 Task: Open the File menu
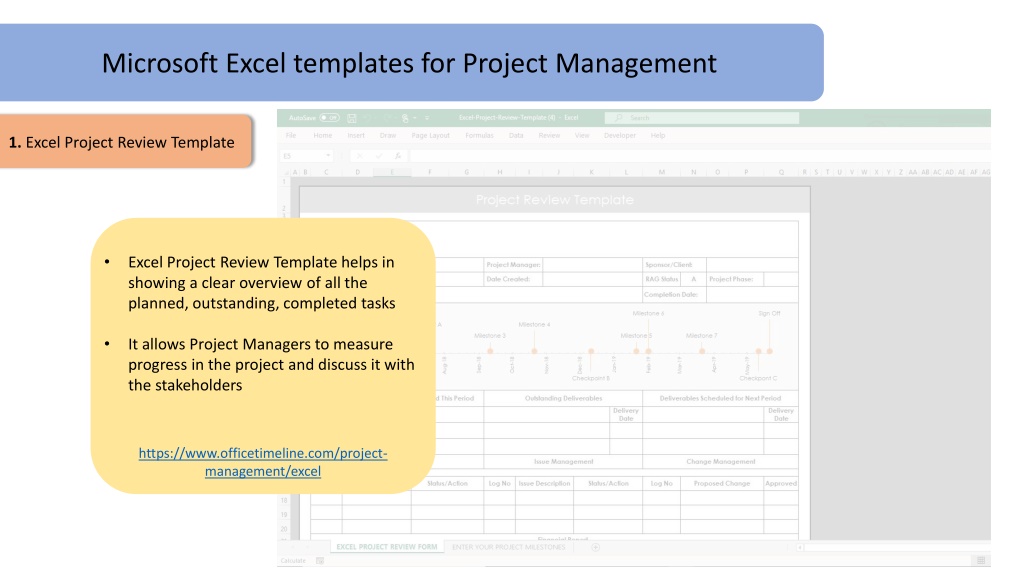coord(291,136)
